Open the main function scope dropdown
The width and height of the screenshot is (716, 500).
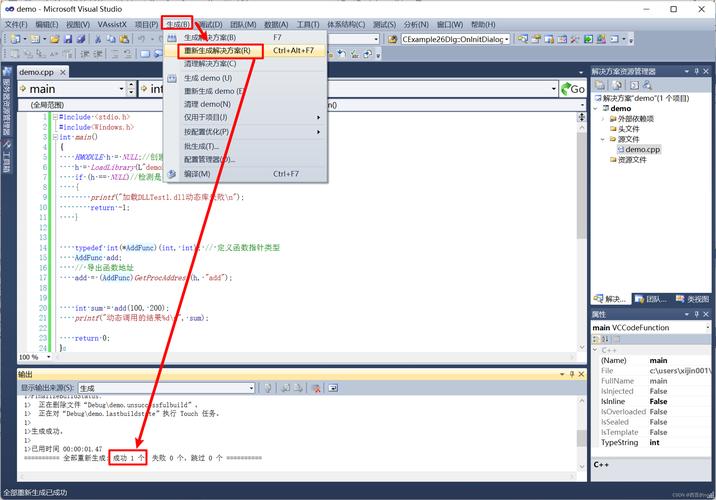point(121,89)
